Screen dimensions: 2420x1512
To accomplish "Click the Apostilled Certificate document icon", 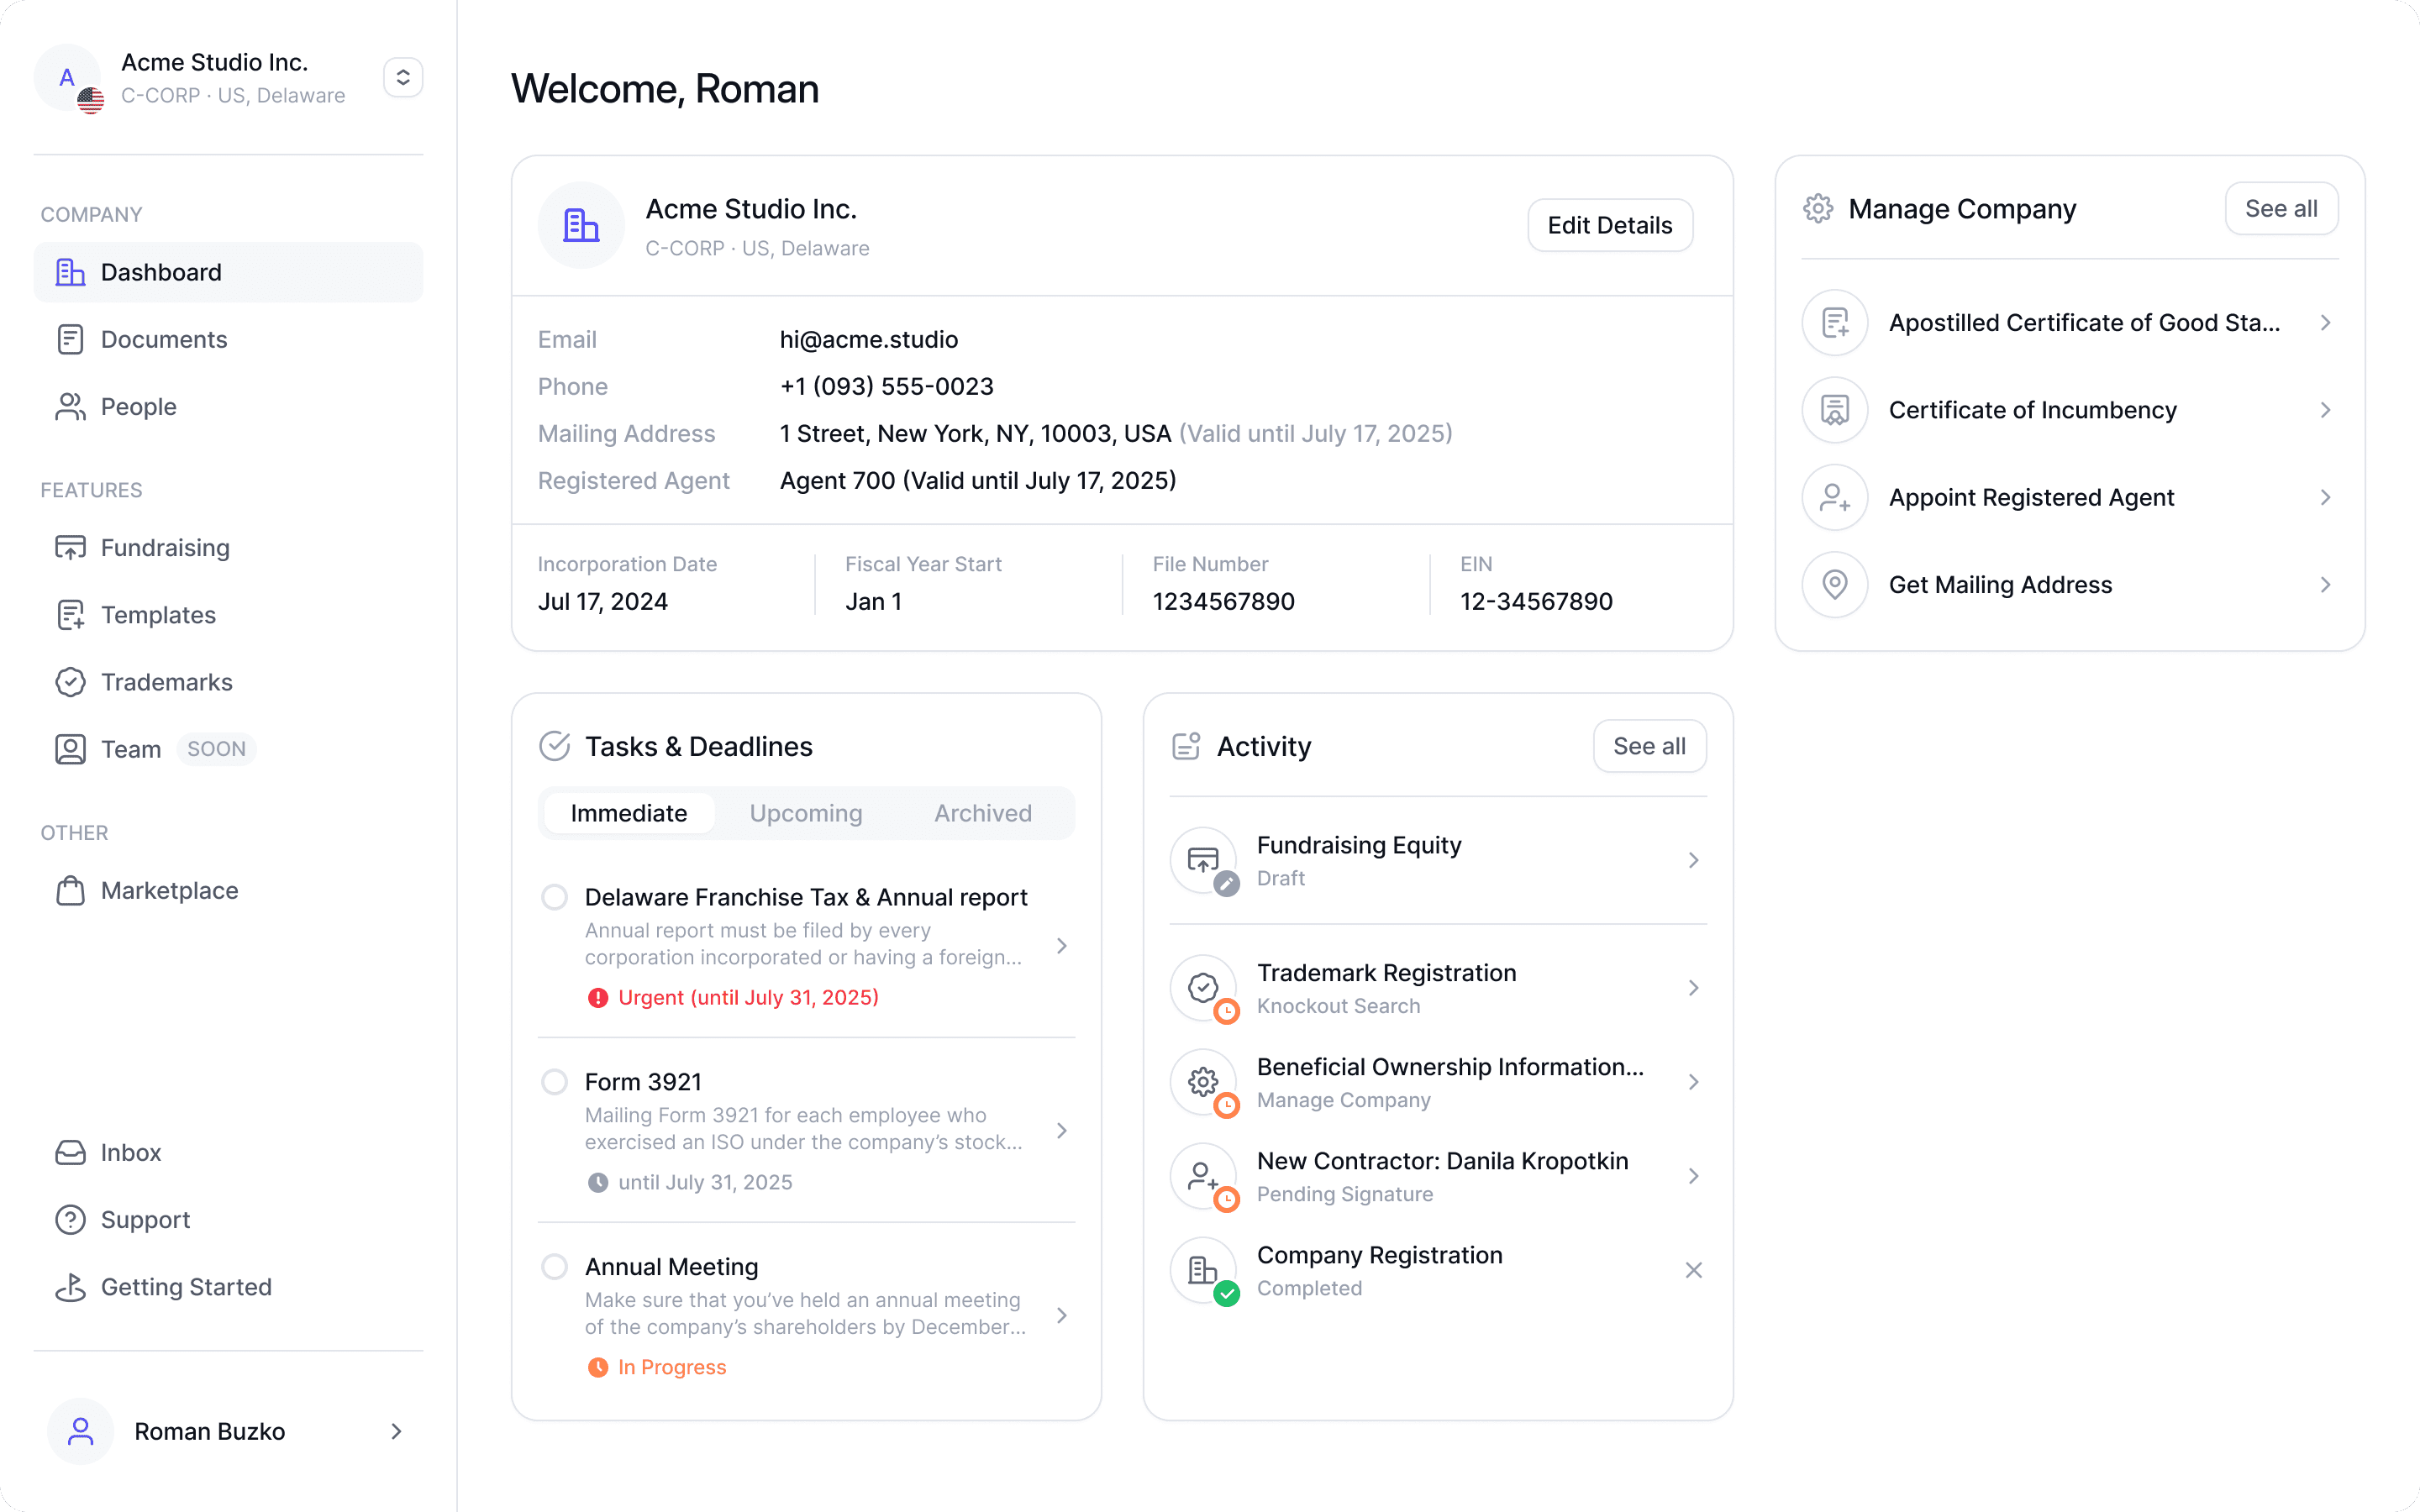I will point(1835,323).
